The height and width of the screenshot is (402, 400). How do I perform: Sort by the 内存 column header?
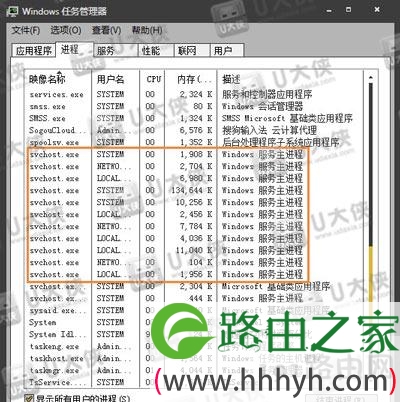191,79
